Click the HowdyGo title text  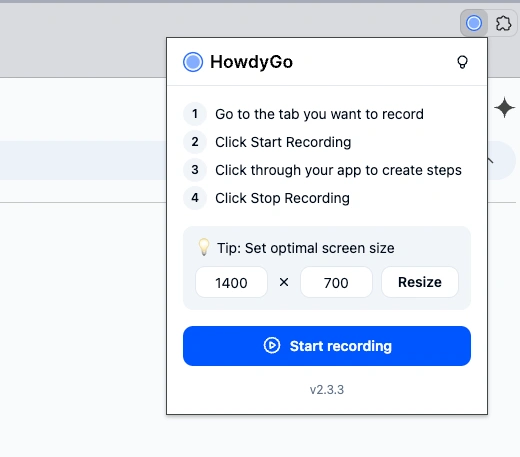click(x=251, y=62)
